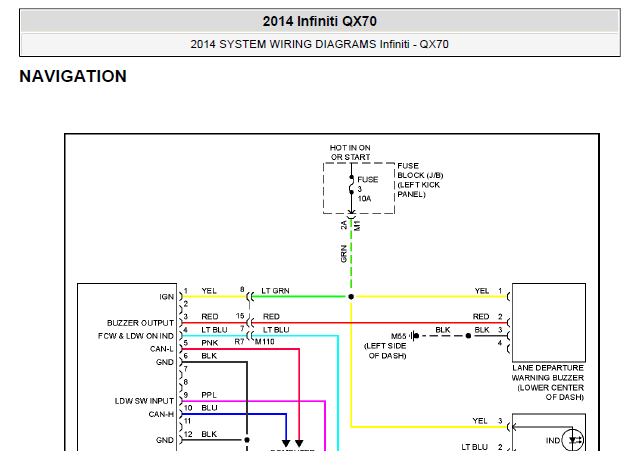Click the 'FUSE 3 10A' label
This screenshot has height=451, width=628.
(x=367, y=189)
